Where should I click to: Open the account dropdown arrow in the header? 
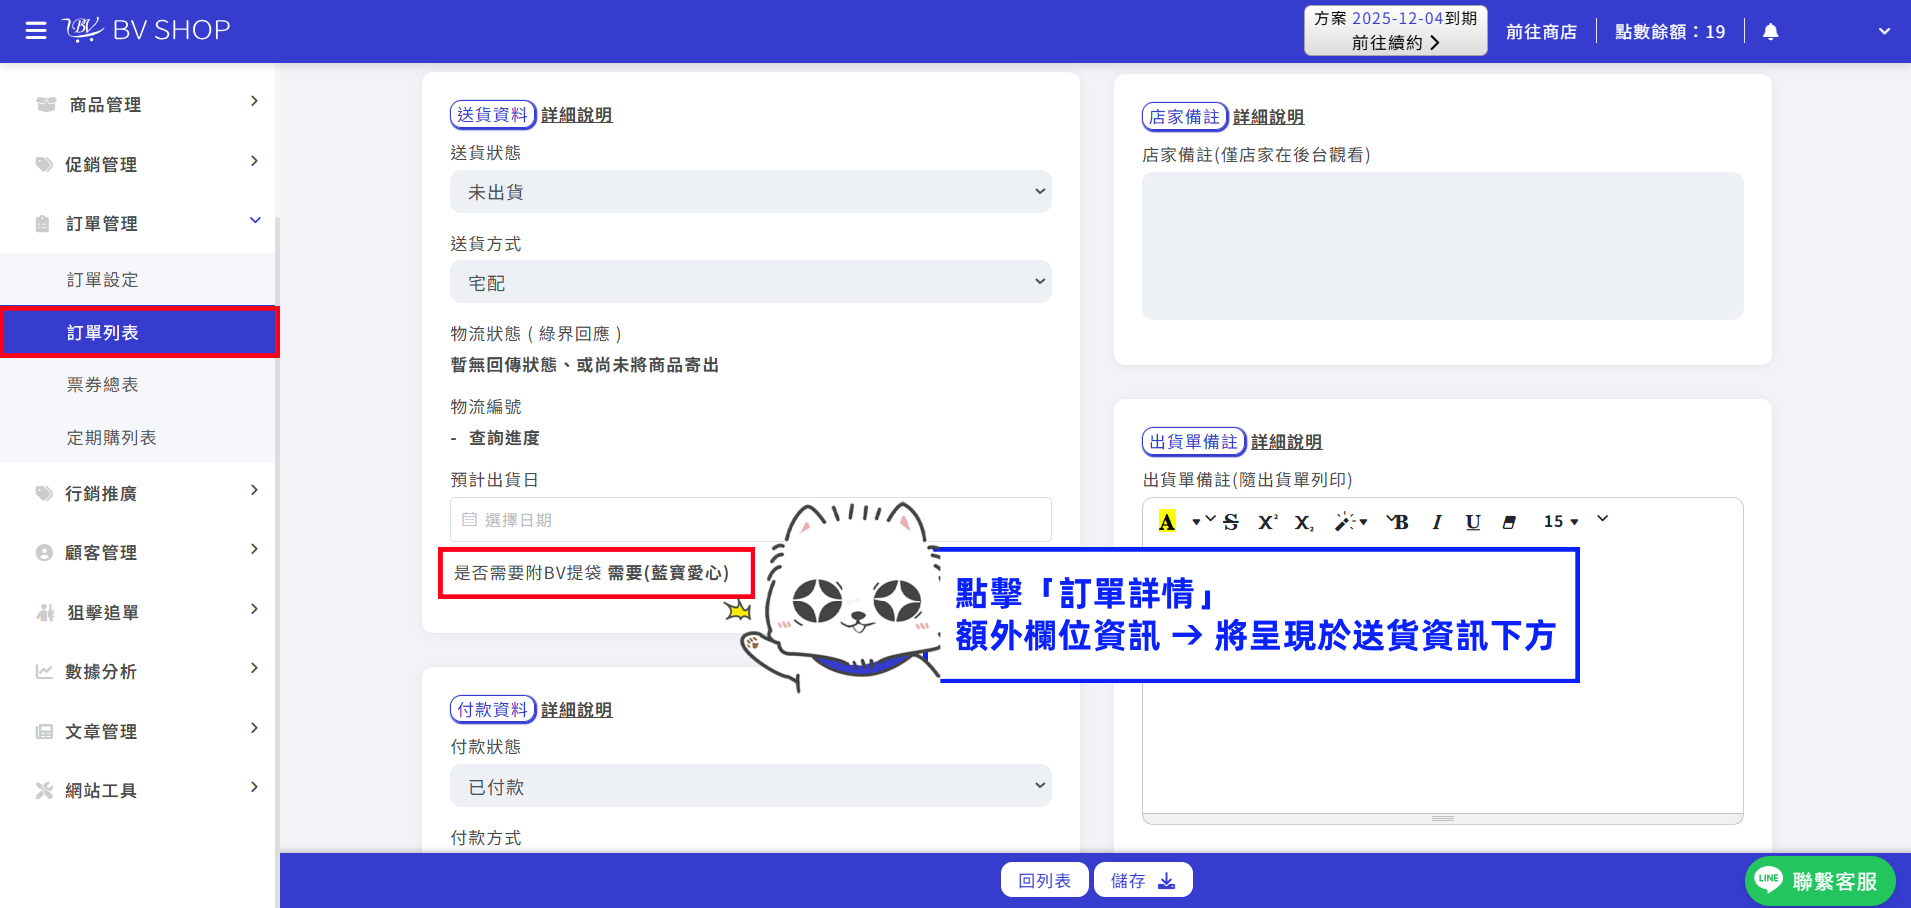[x=1884, y=31]
